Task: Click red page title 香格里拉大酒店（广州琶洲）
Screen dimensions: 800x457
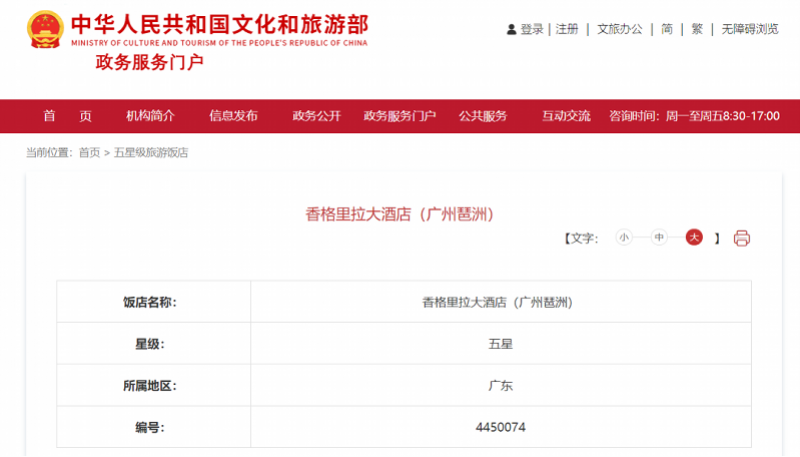Action: click(x=399, y=214)
